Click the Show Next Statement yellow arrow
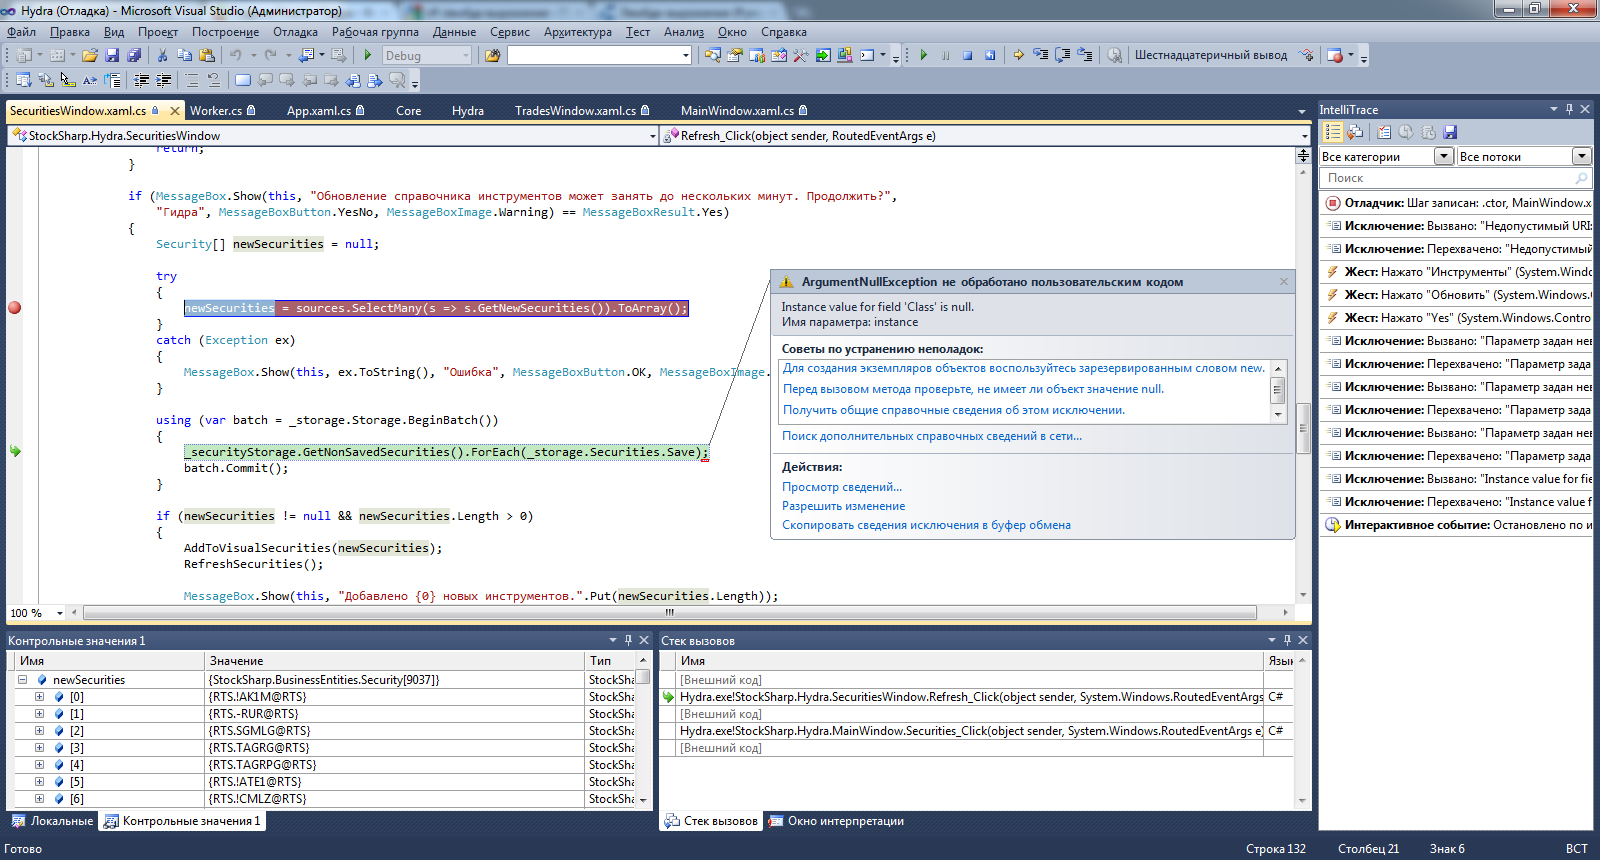This screenshot has height=860, width=1600. (1018, 55)
